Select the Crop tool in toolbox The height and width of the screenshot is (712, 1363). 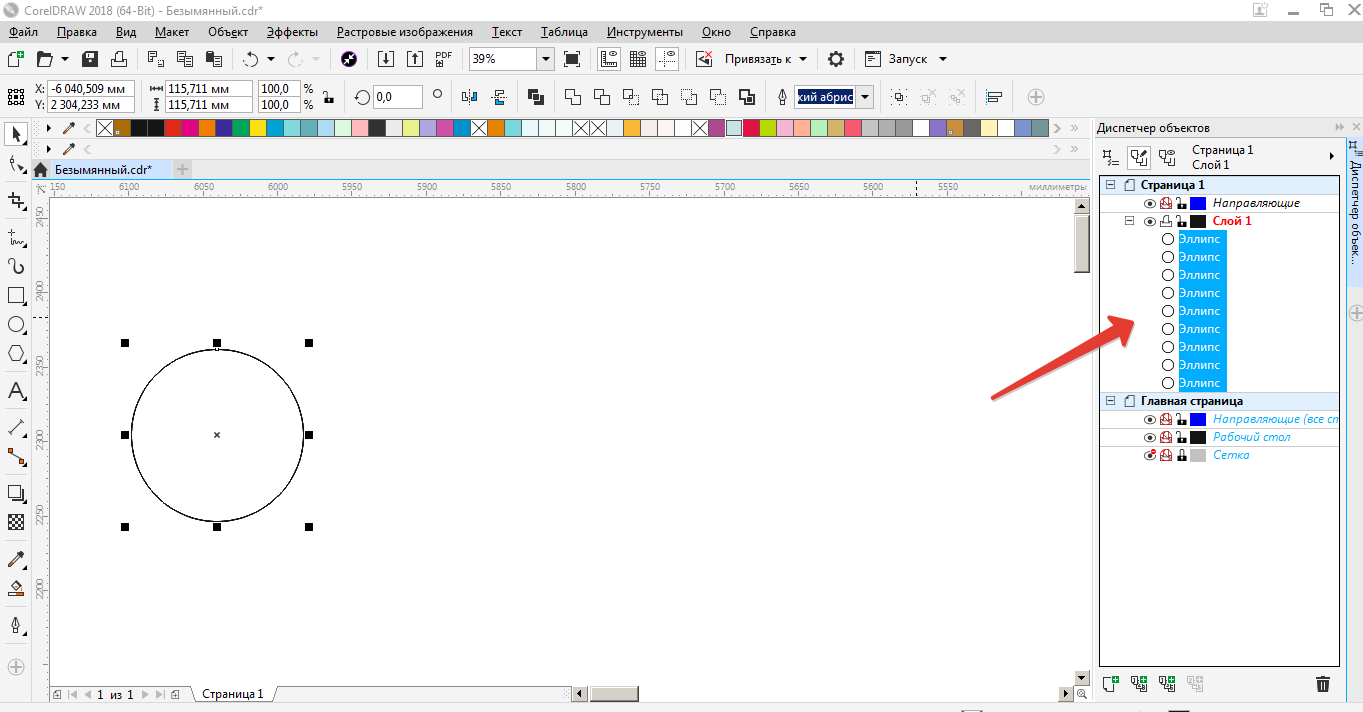16,201
